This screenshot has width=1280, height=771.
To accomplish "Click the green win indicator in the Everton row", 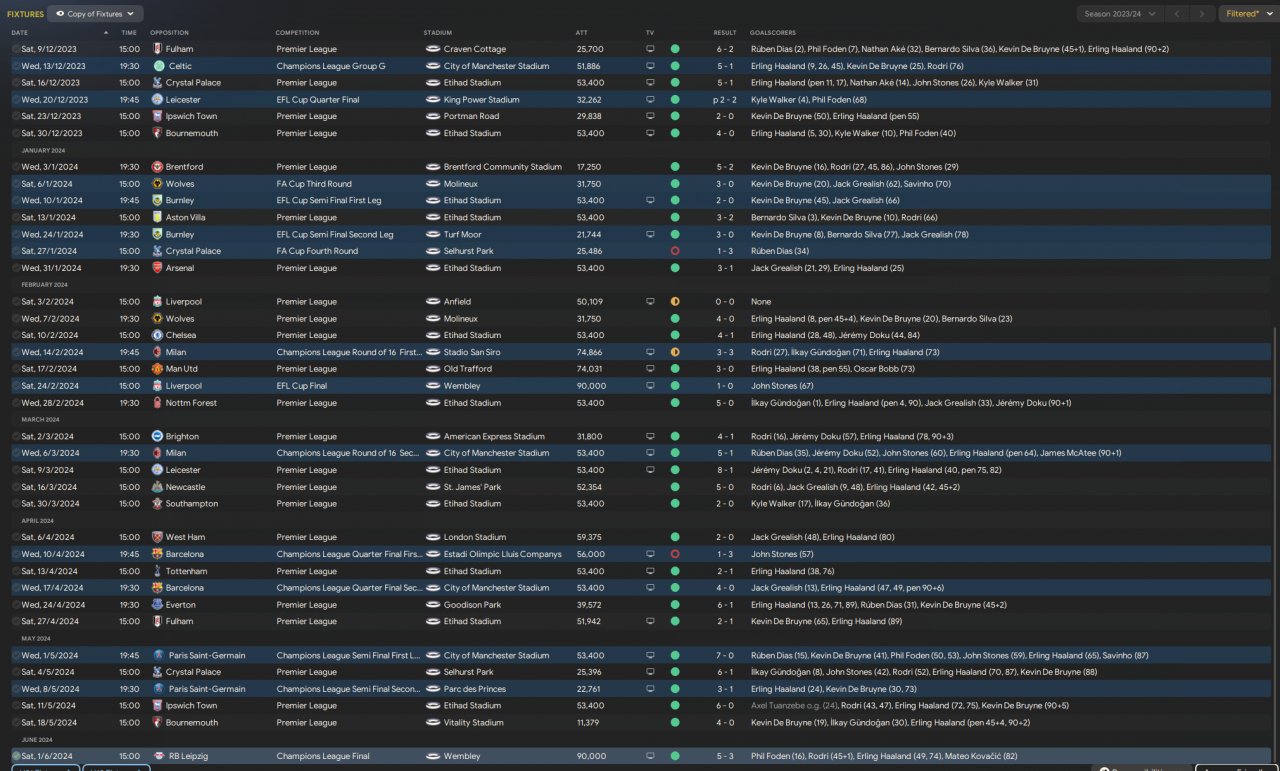I will [x=675, y=605].
